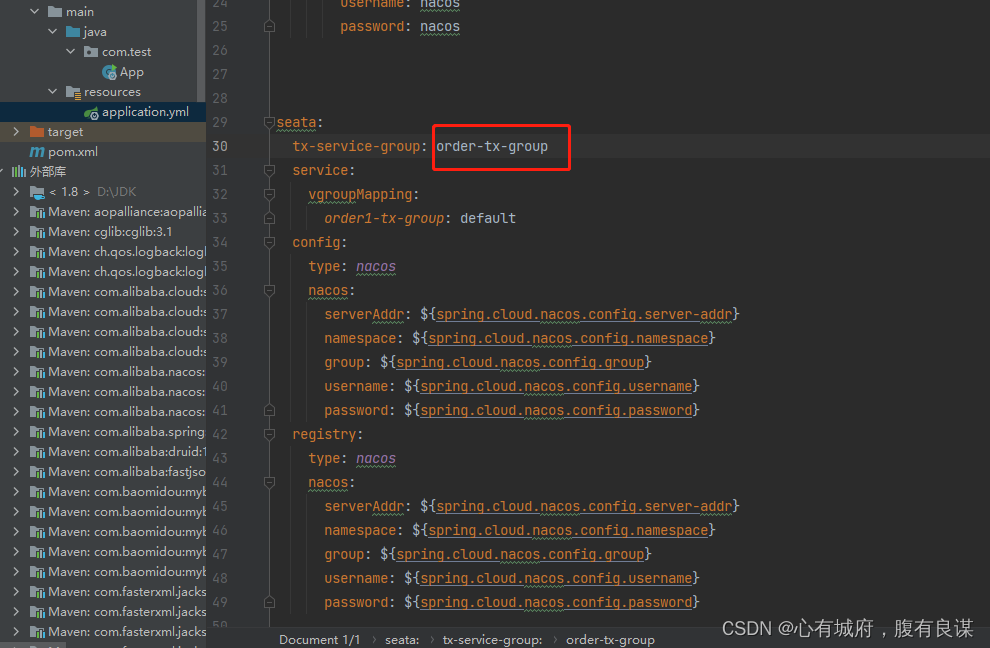Click the password value nacos on line 25

coord(440,27)
